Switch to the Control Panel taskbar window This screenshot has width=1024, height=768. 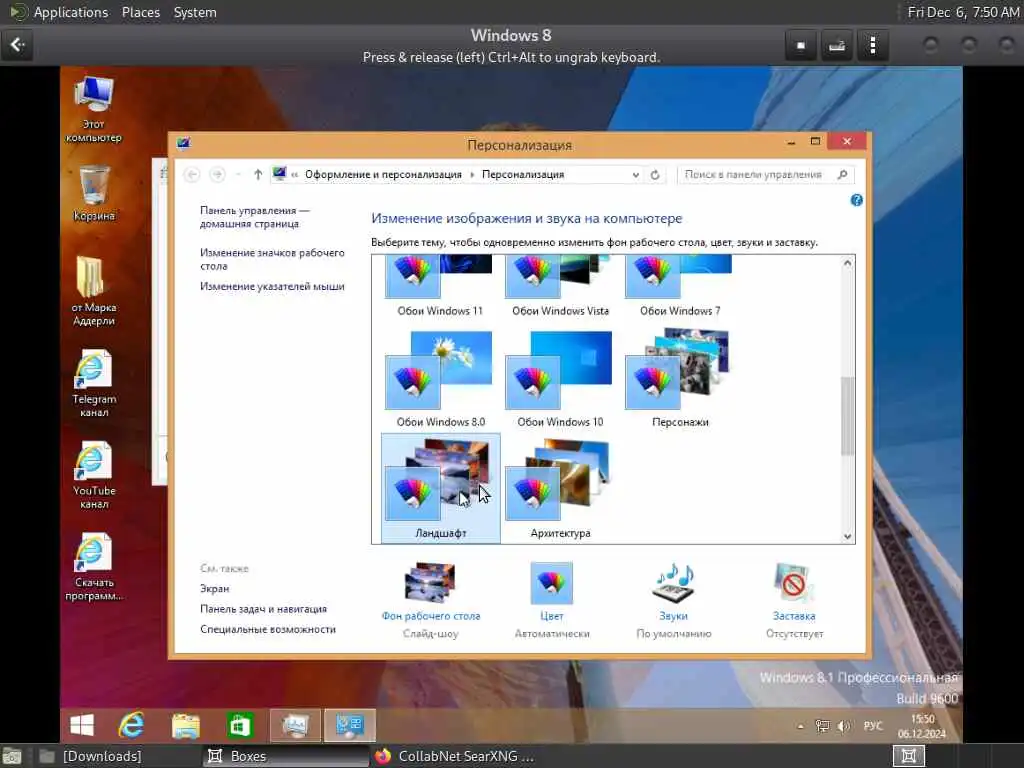[349, 725]
